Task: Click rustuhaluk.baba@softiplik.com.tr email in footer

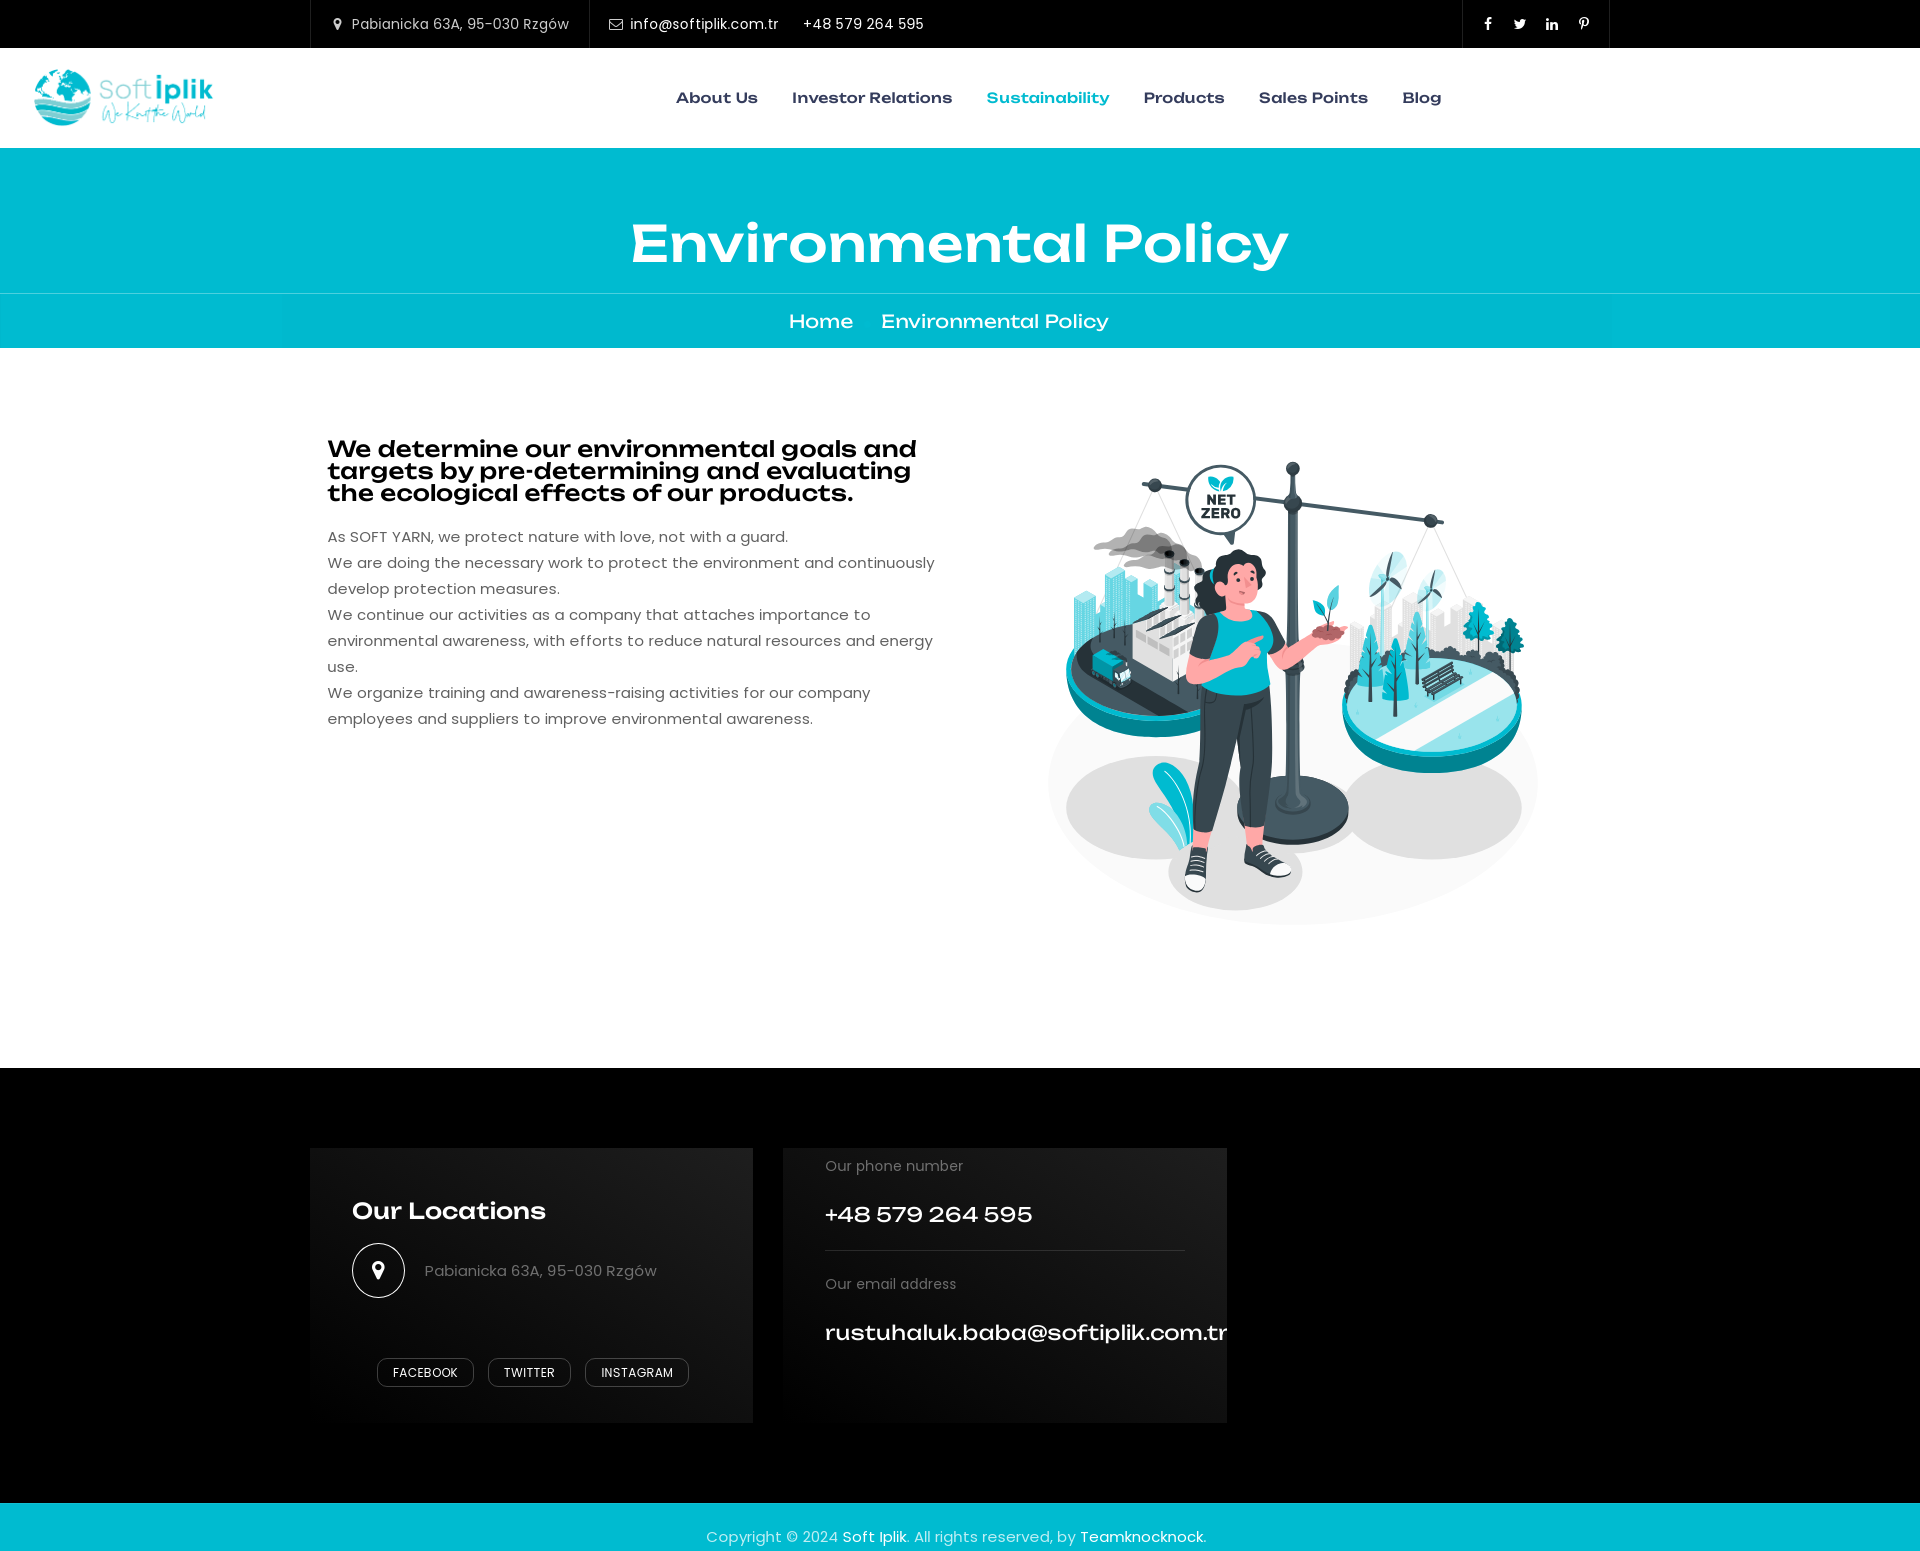Action: [x=1026, y=1332]
